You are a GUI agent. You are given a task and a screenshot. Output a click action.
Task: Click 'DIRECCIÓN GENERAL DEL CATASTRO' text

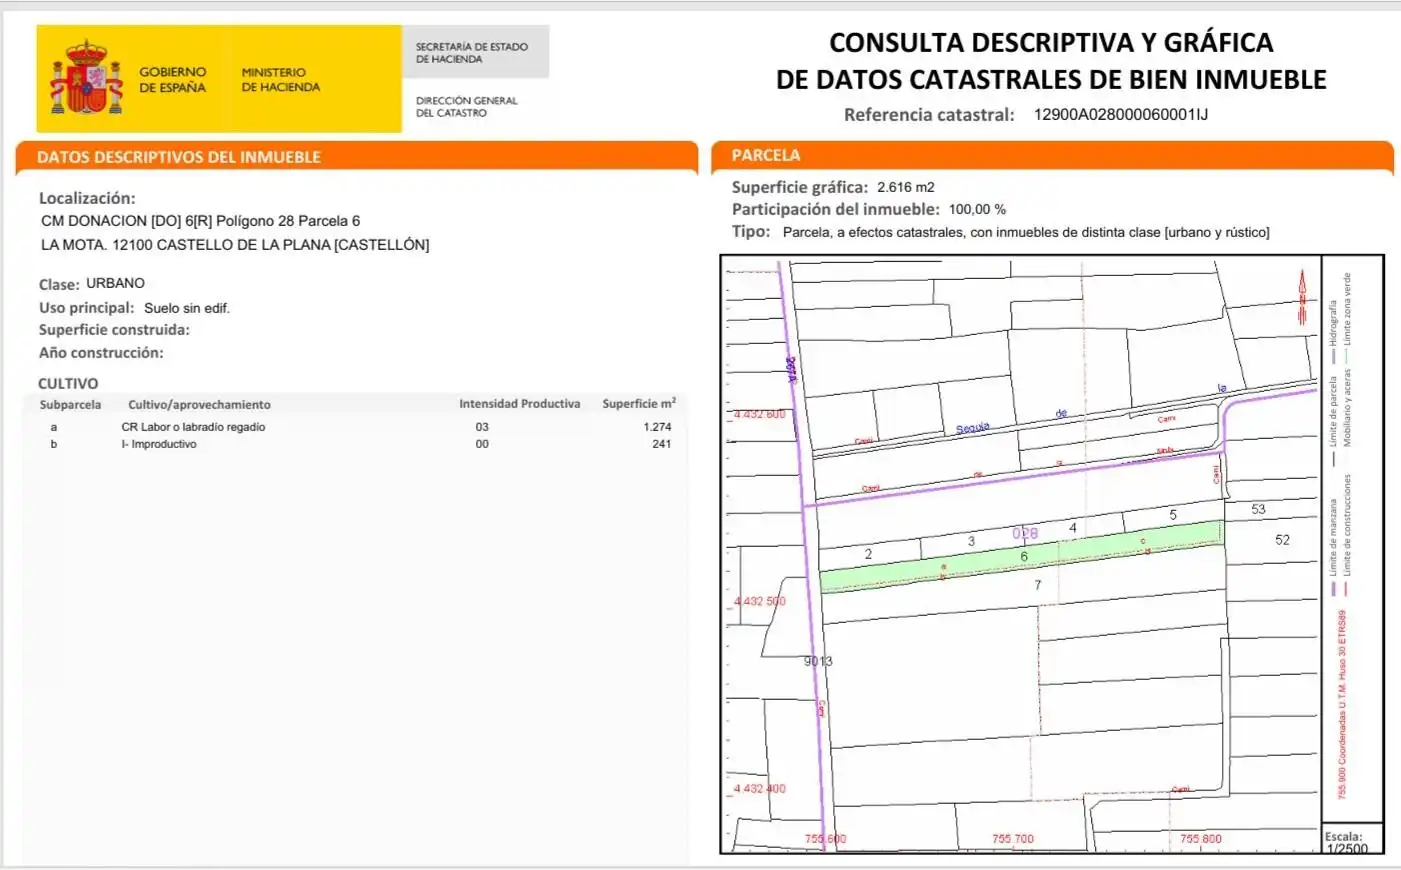coord(466,107)
